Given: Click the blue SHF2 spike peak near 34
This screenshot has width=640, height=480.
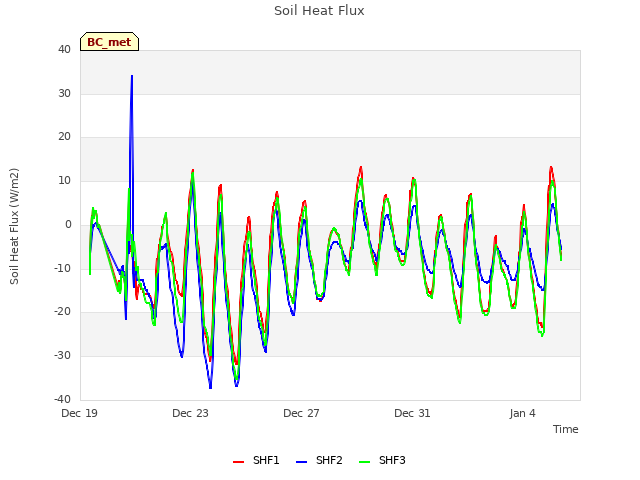Looking at the screenshot, I should point(132,76).
